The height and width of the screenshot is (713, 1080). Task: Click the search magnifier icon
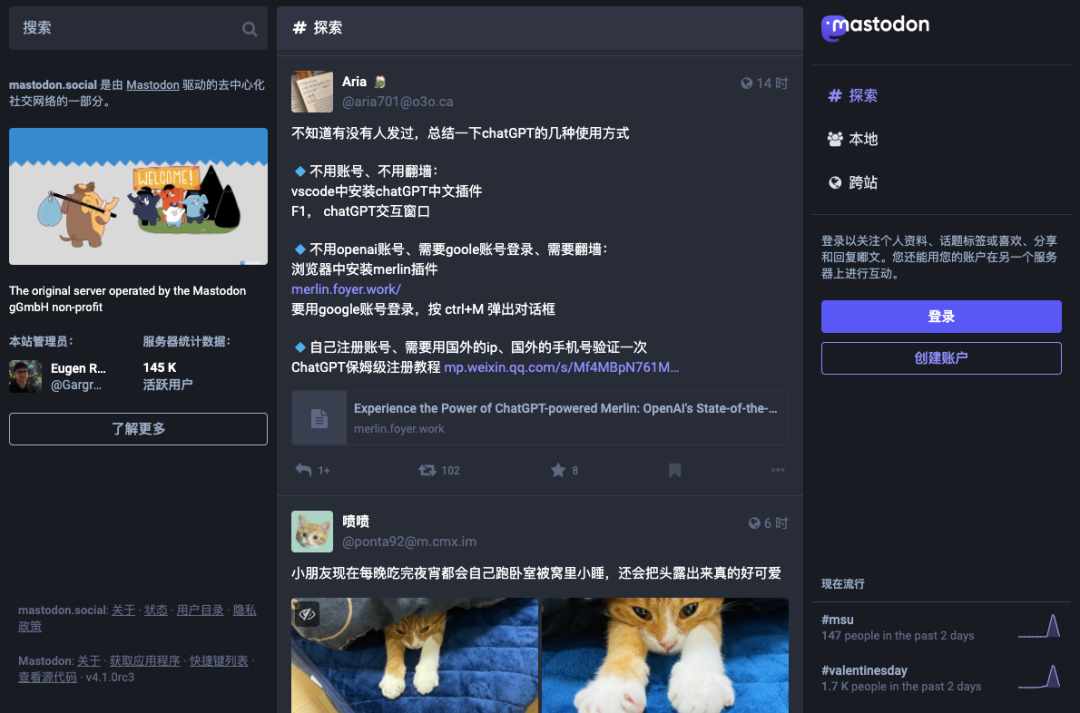click(249, 29)
